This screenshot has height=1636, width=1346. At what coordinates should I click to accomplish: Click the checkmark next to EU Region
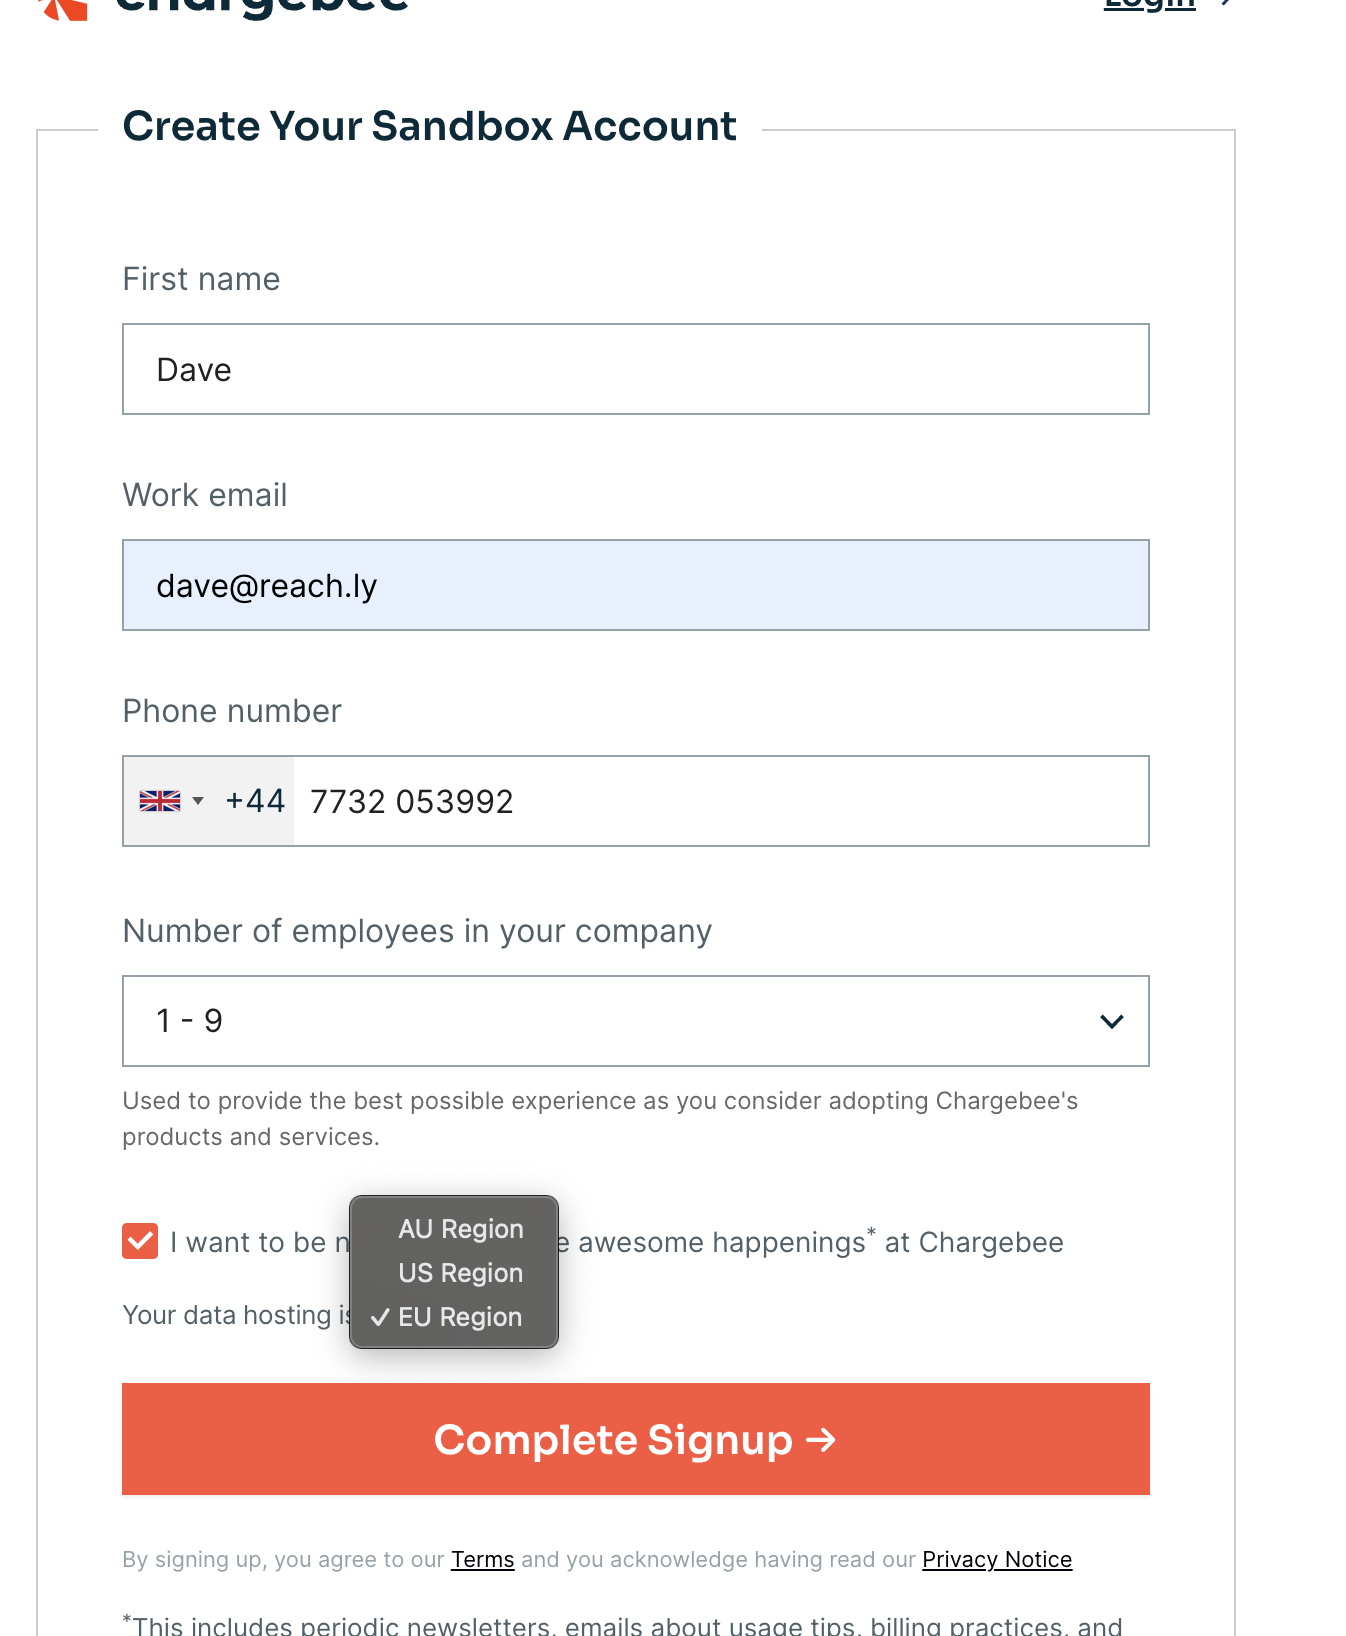(x=380, y=1317)
